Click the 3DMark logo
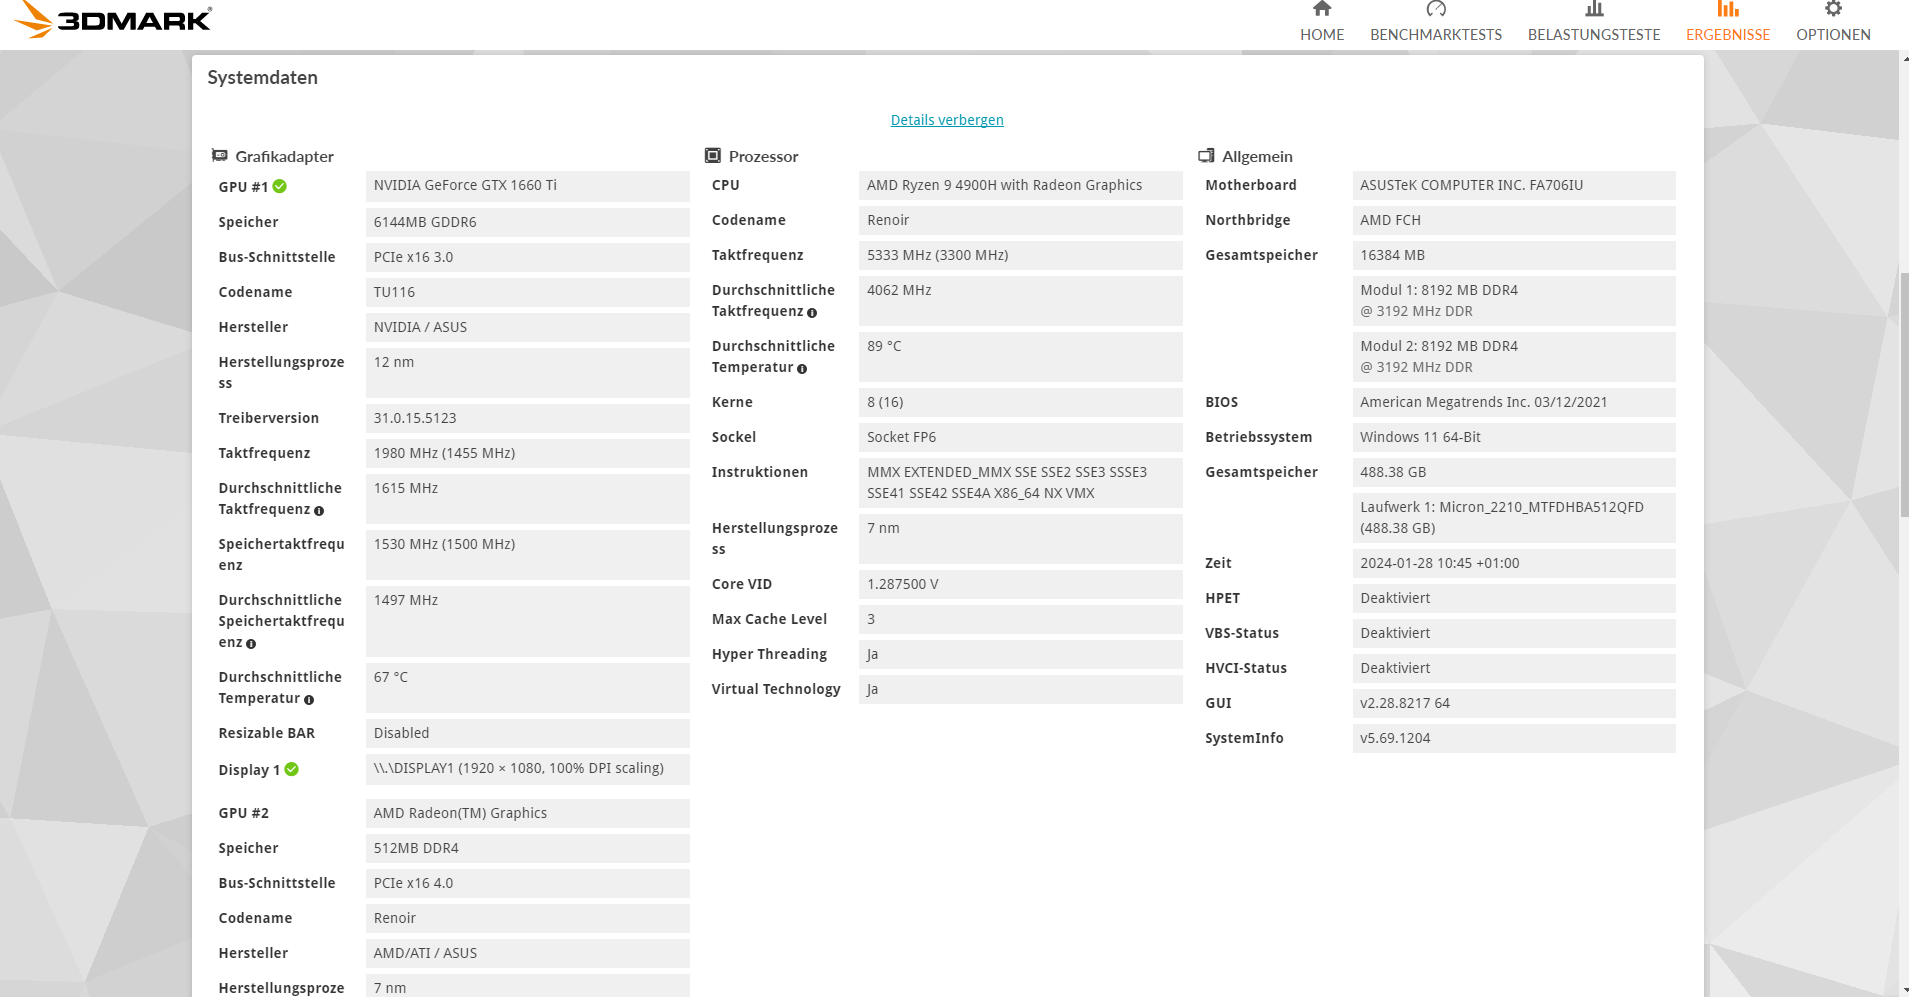1909x997 pixels. [x=113, y=19]
